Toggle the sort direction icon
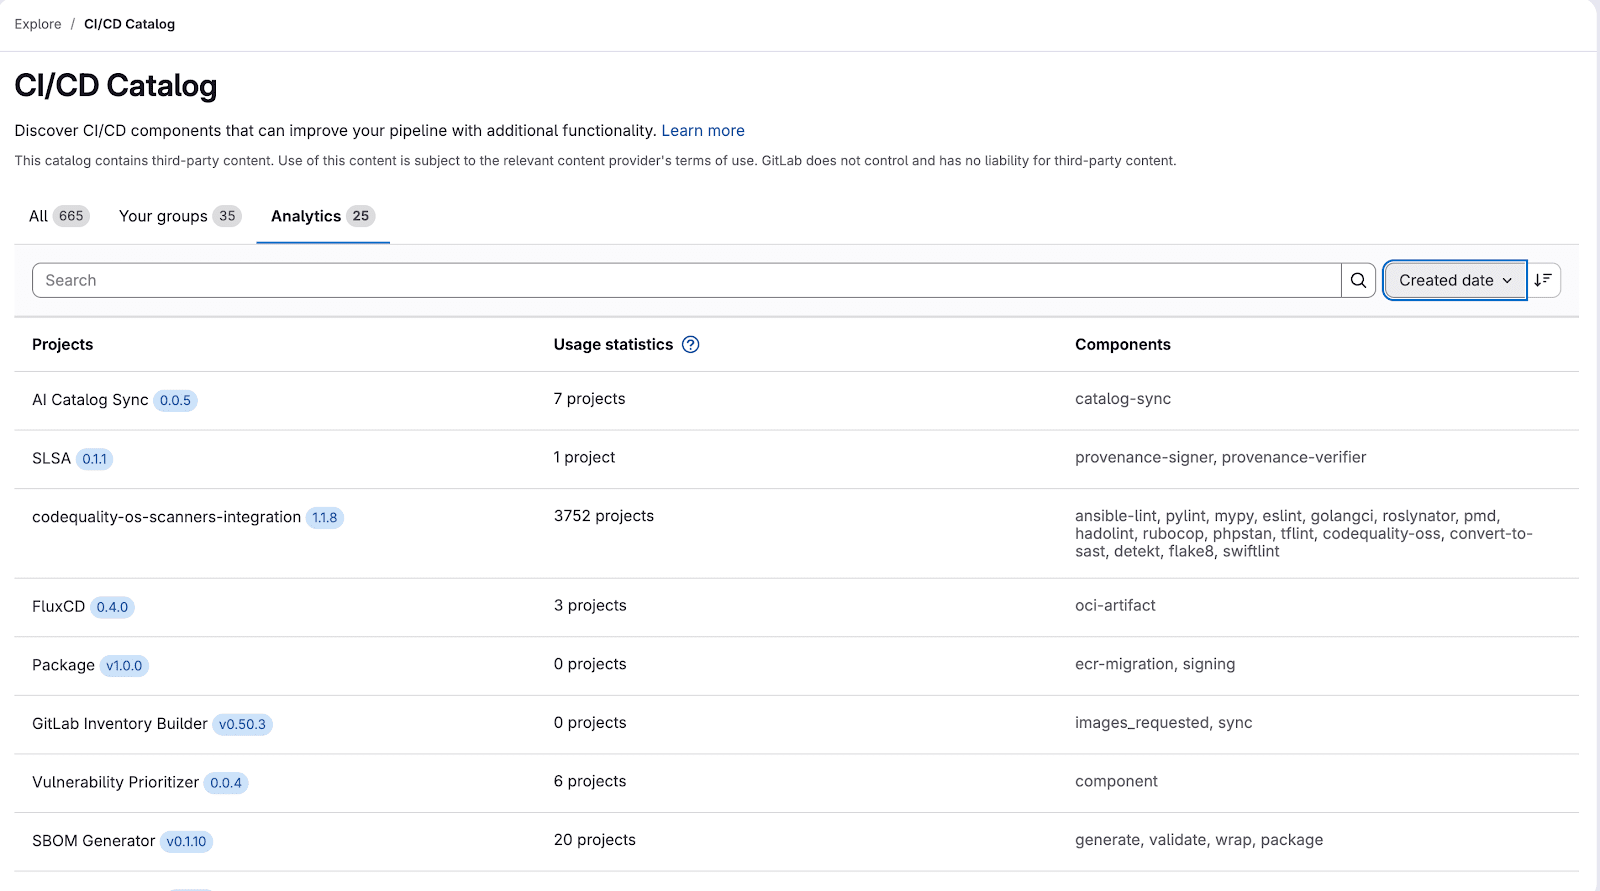Viewport: 1600px width, 891px height. coord(1543,280)
